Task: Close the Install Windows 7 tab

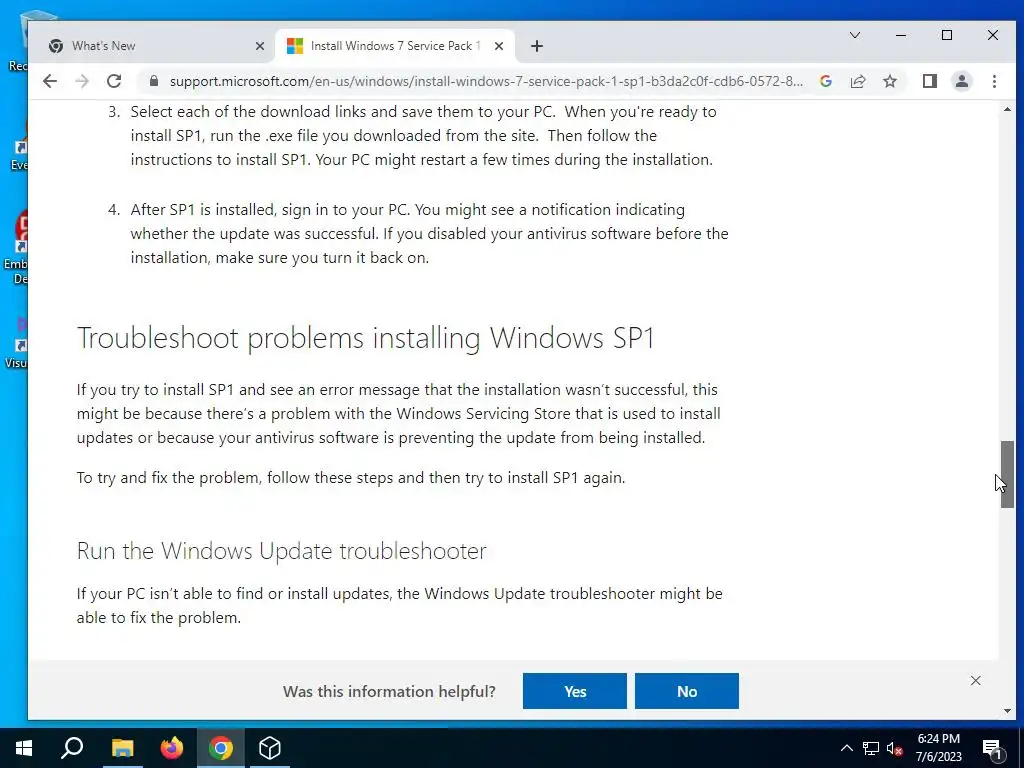Action: [498, 46]
